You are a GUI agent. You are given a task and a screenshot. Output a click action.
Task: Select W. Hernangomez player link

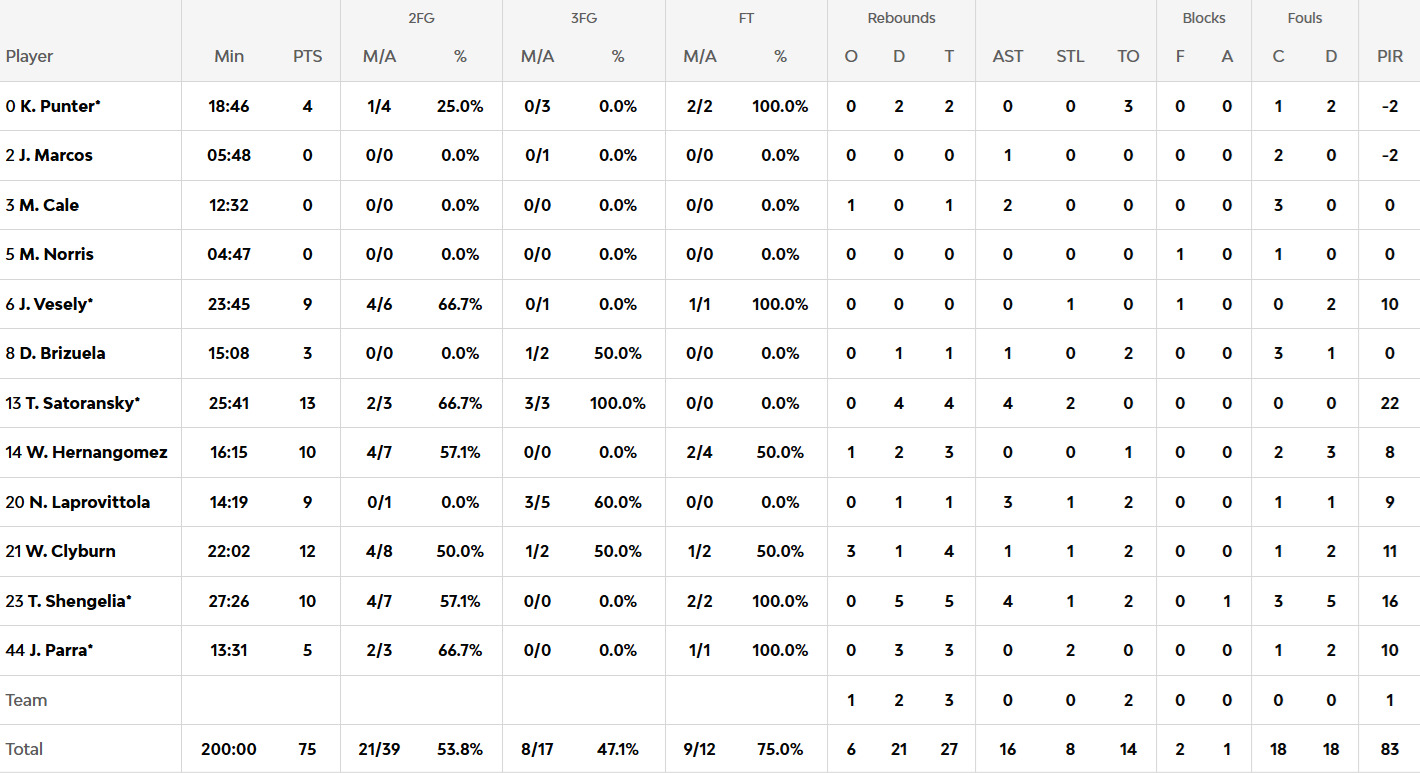tap(96, 452)
